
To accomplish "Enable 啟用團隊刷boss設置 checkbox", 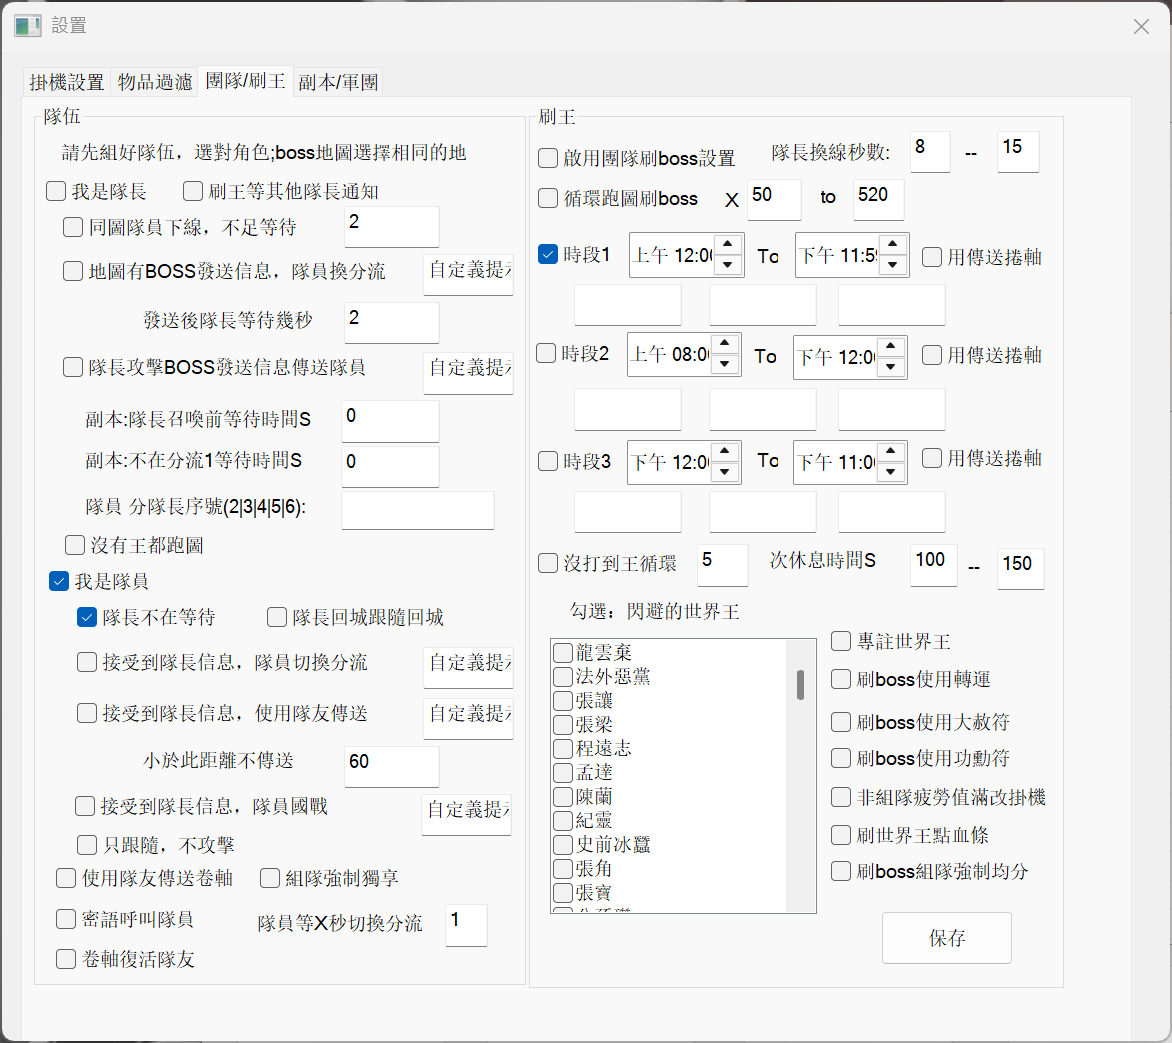I will tap(548, 158).
